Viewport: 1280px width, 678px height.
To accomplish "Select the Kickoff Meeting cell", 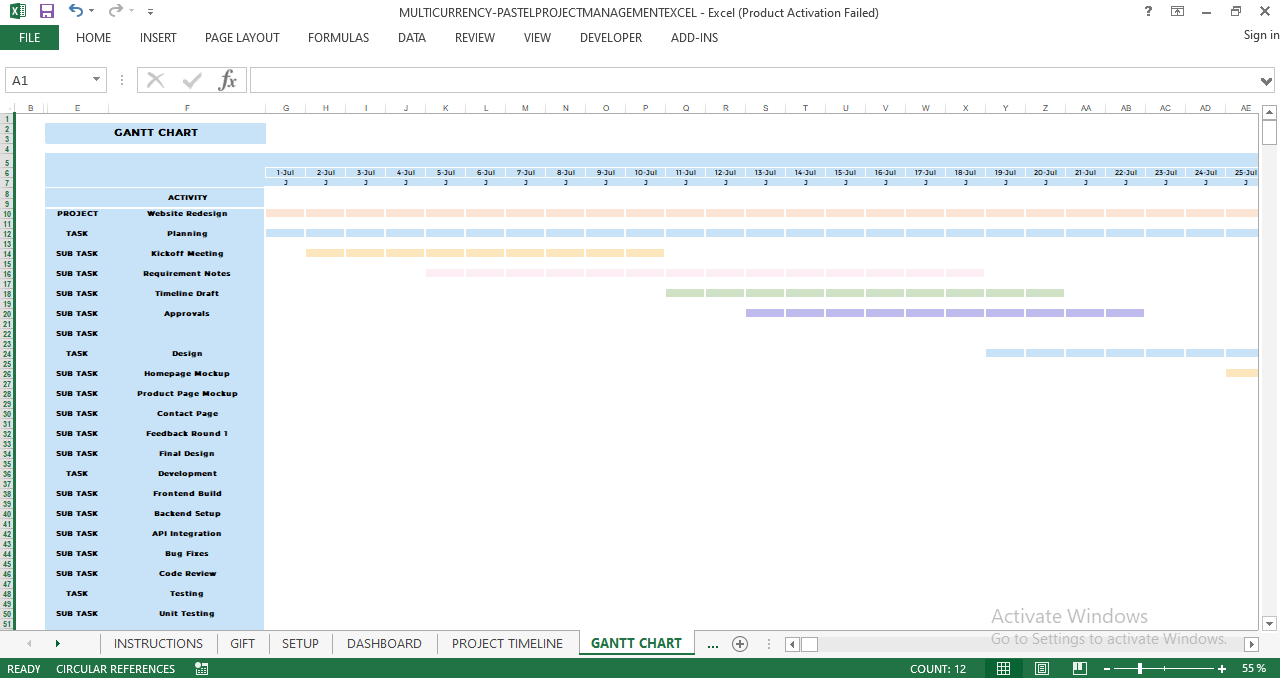I will (x=187, y=253).
